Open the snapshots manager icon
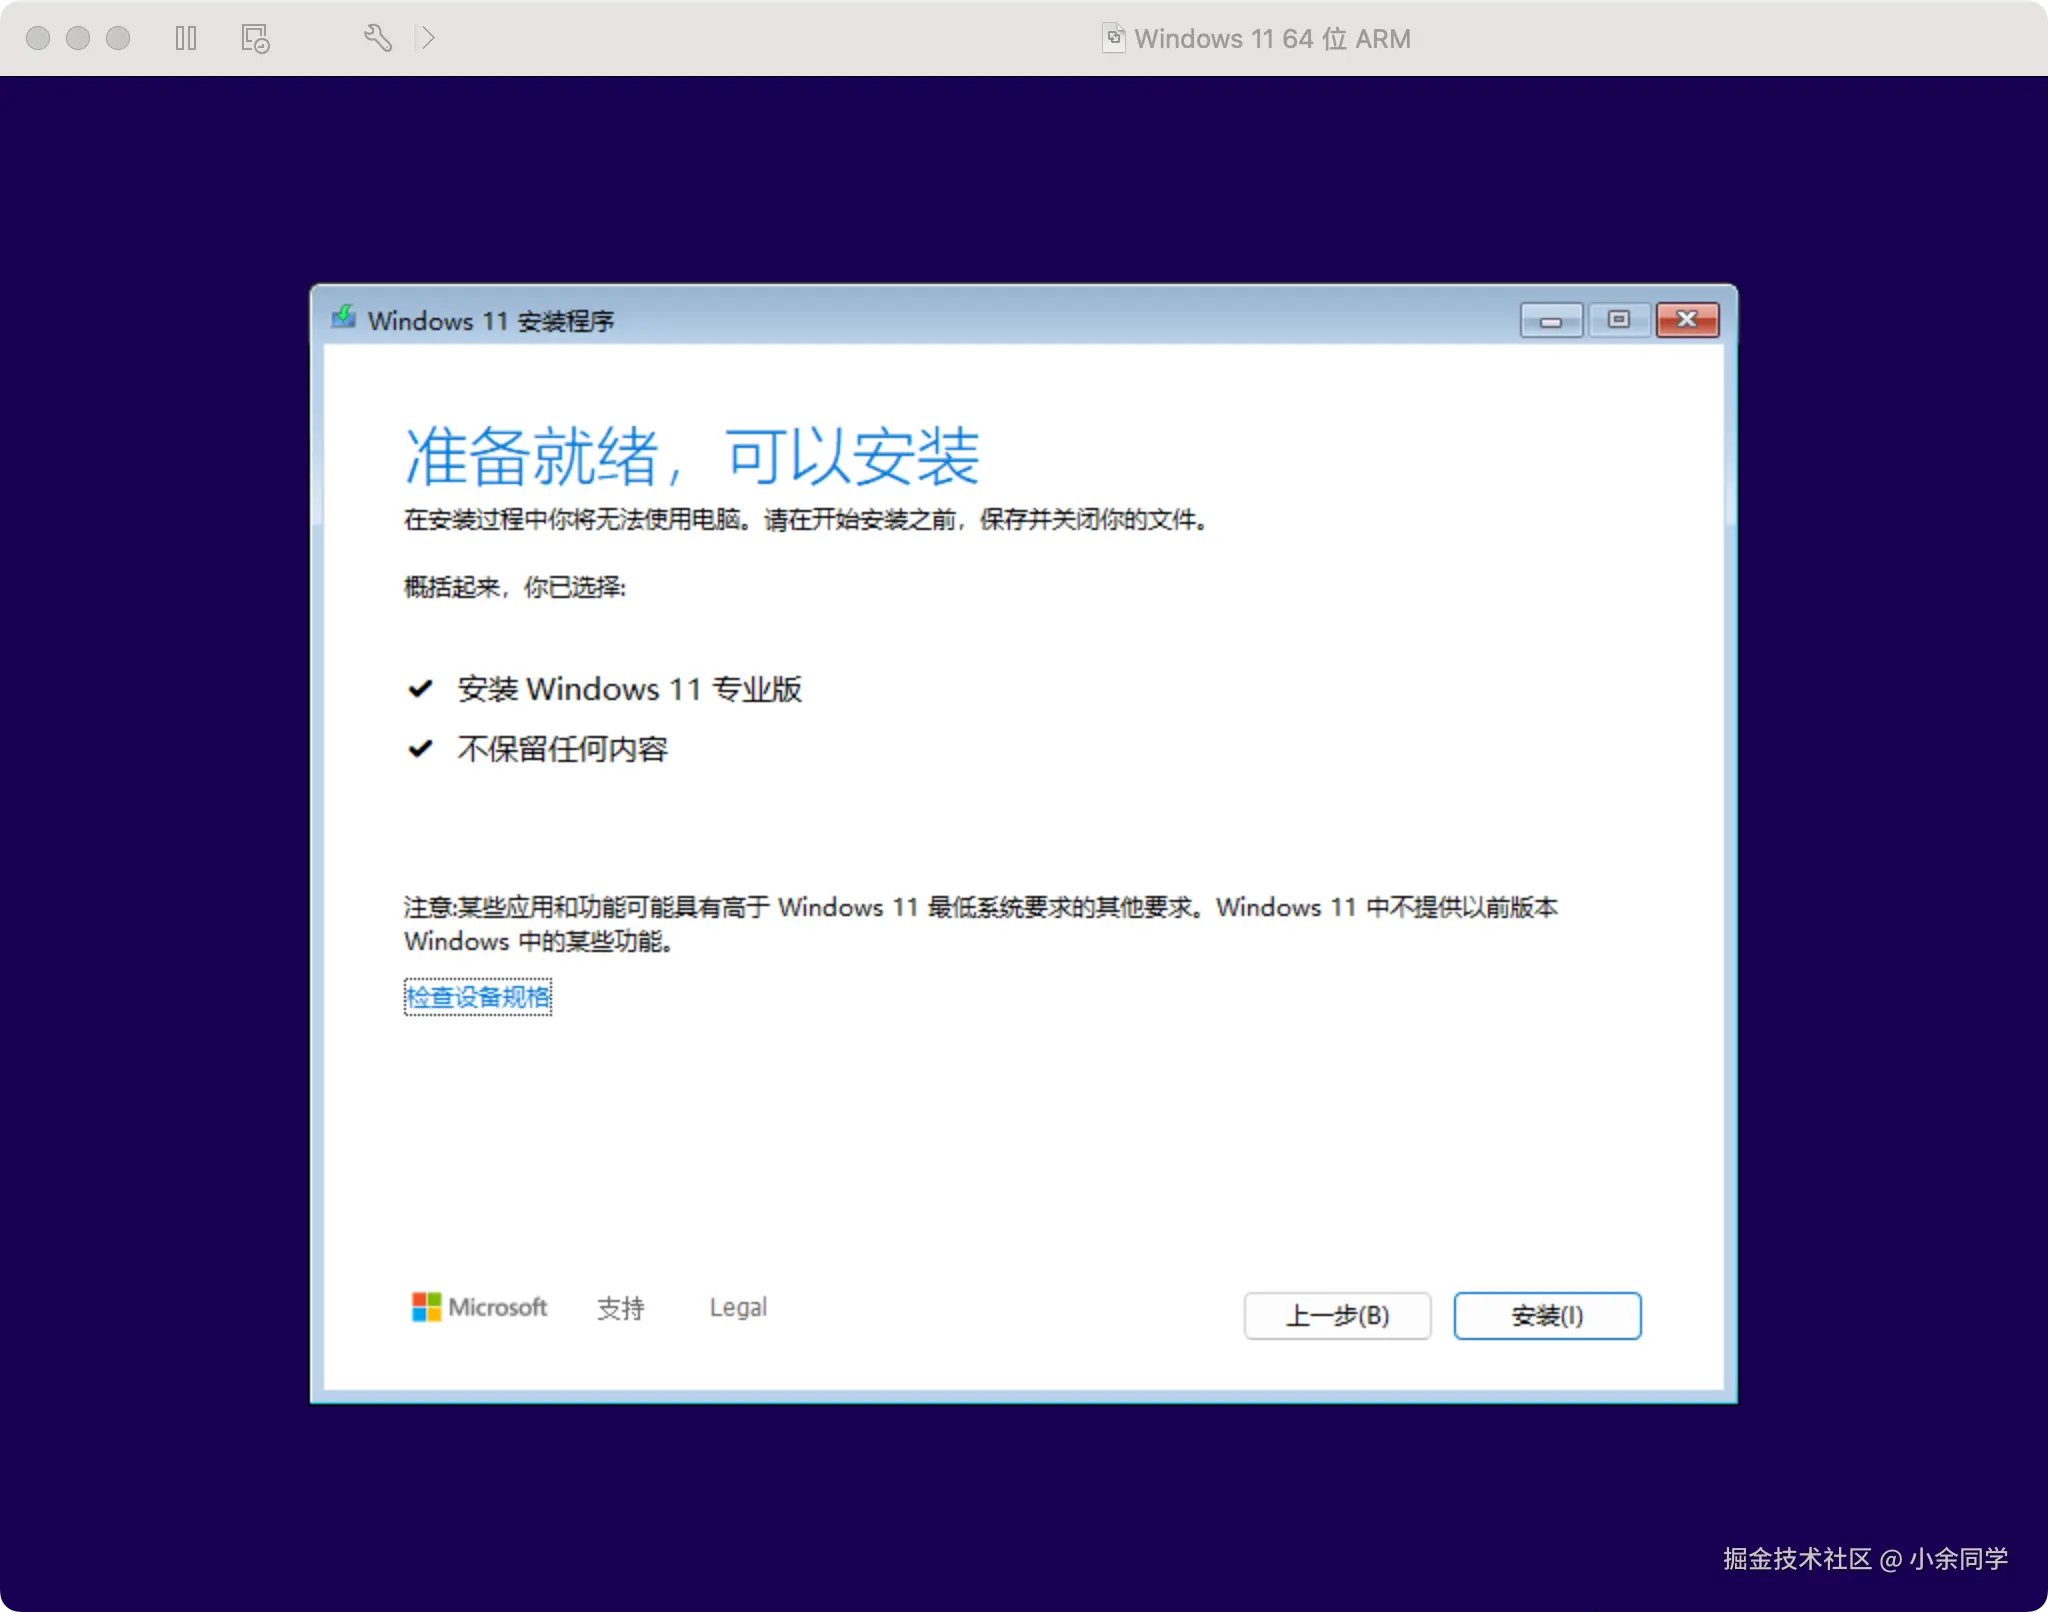2048x1612 pixels. pyautogui.click(x=255, y=38)
